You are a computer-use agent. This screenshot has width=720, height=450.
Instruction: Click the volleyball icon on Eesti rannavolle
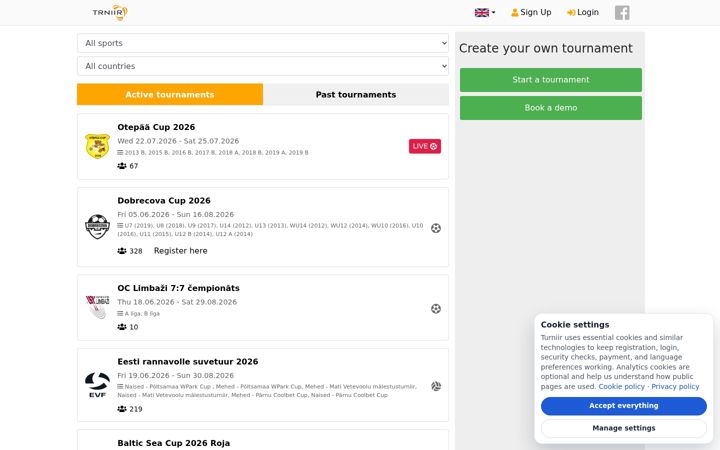tap(436, 386)
